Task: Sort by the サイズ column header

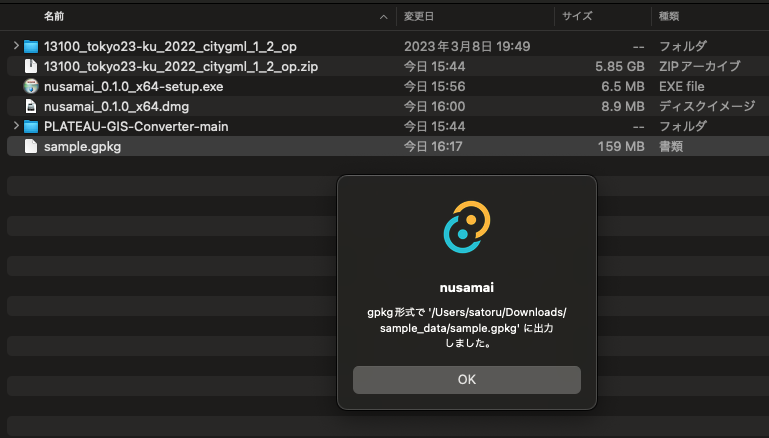Action: (577, 16)
